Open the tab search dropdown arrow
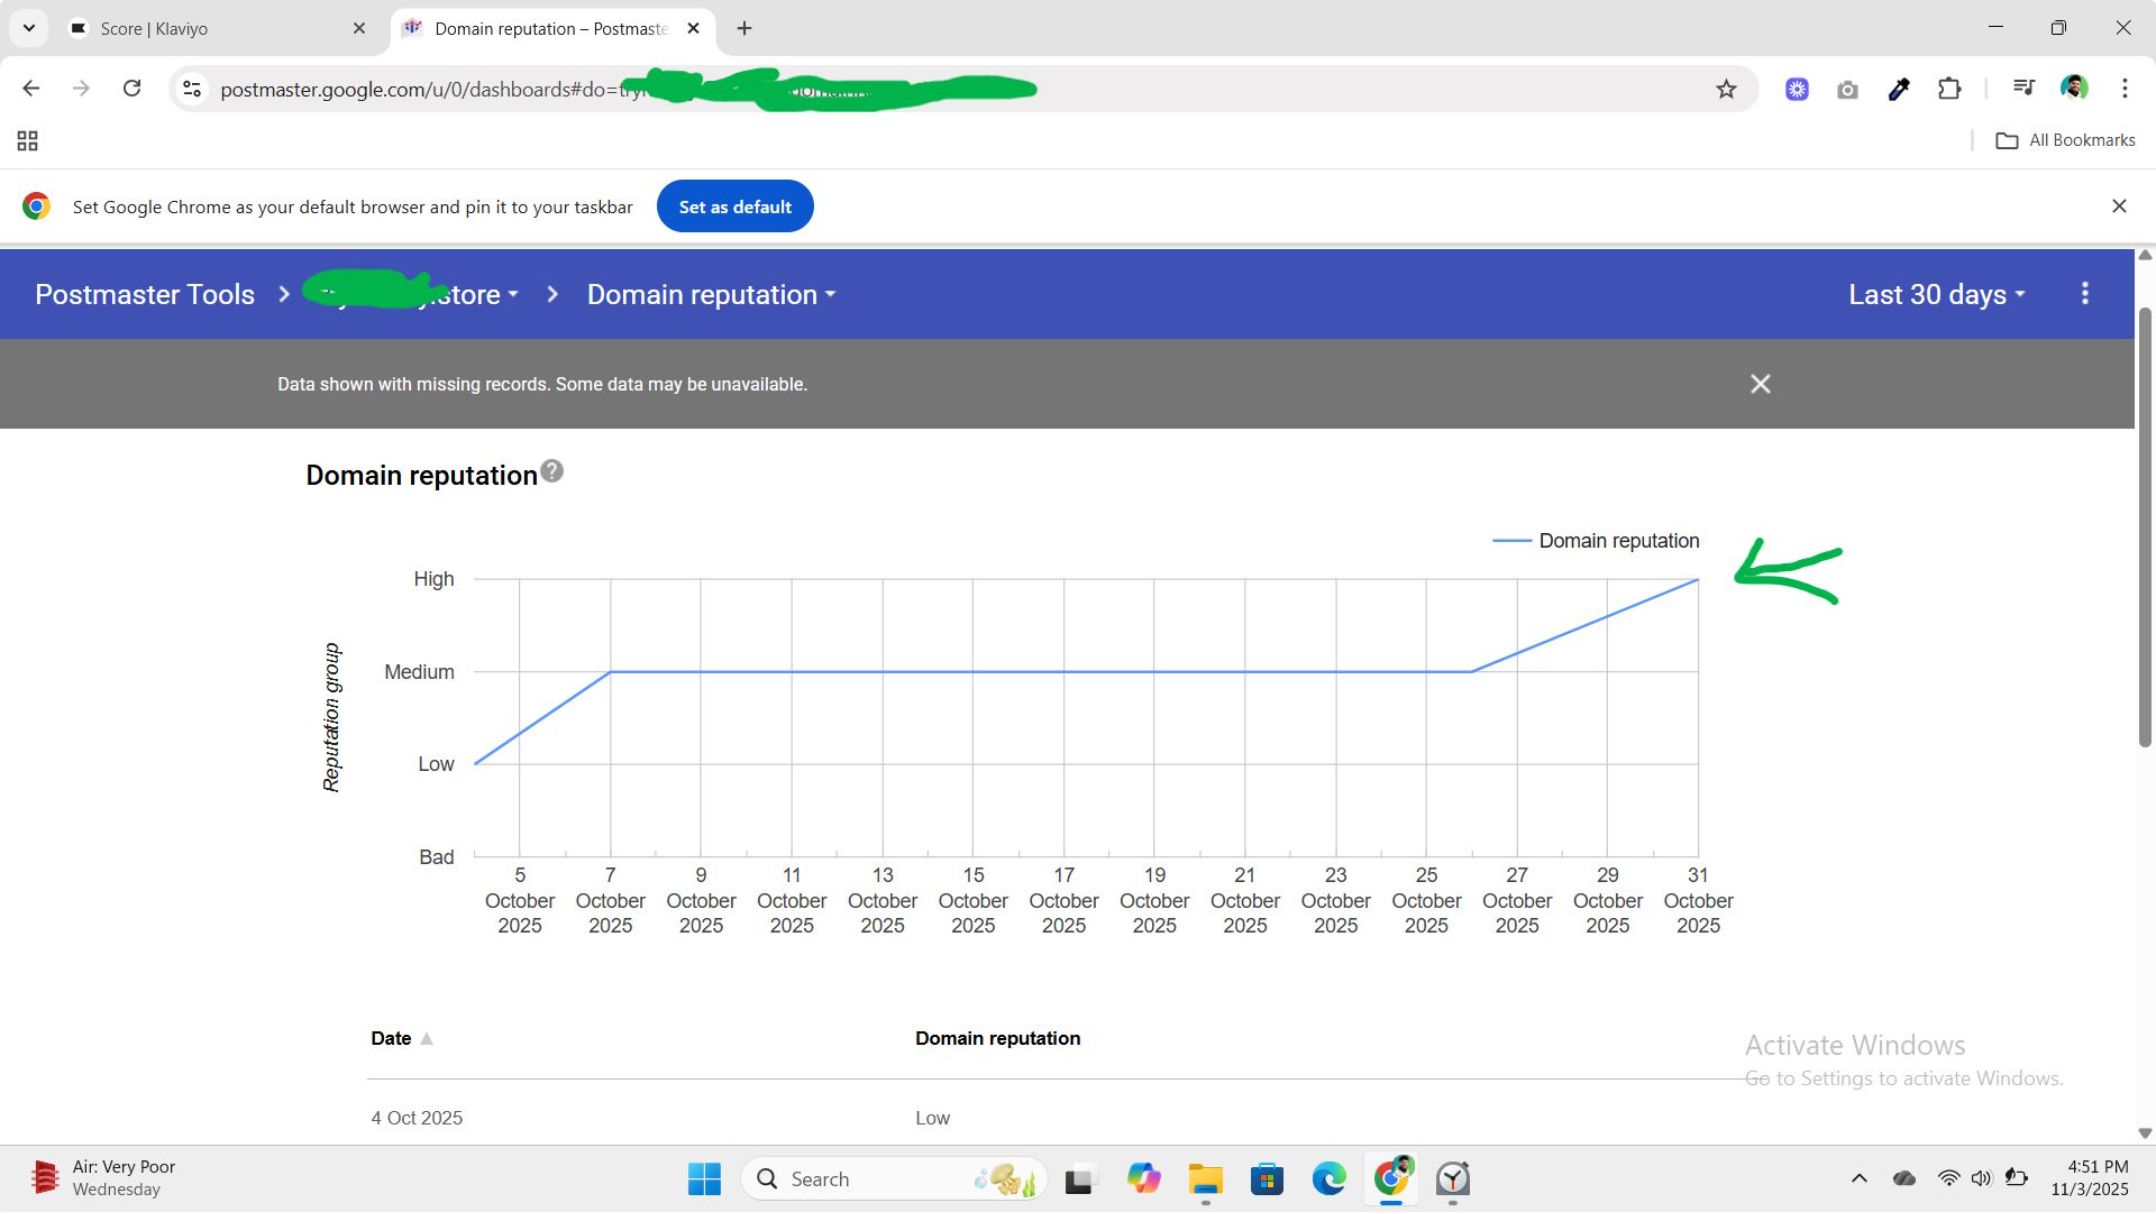 tap(28, 28)
